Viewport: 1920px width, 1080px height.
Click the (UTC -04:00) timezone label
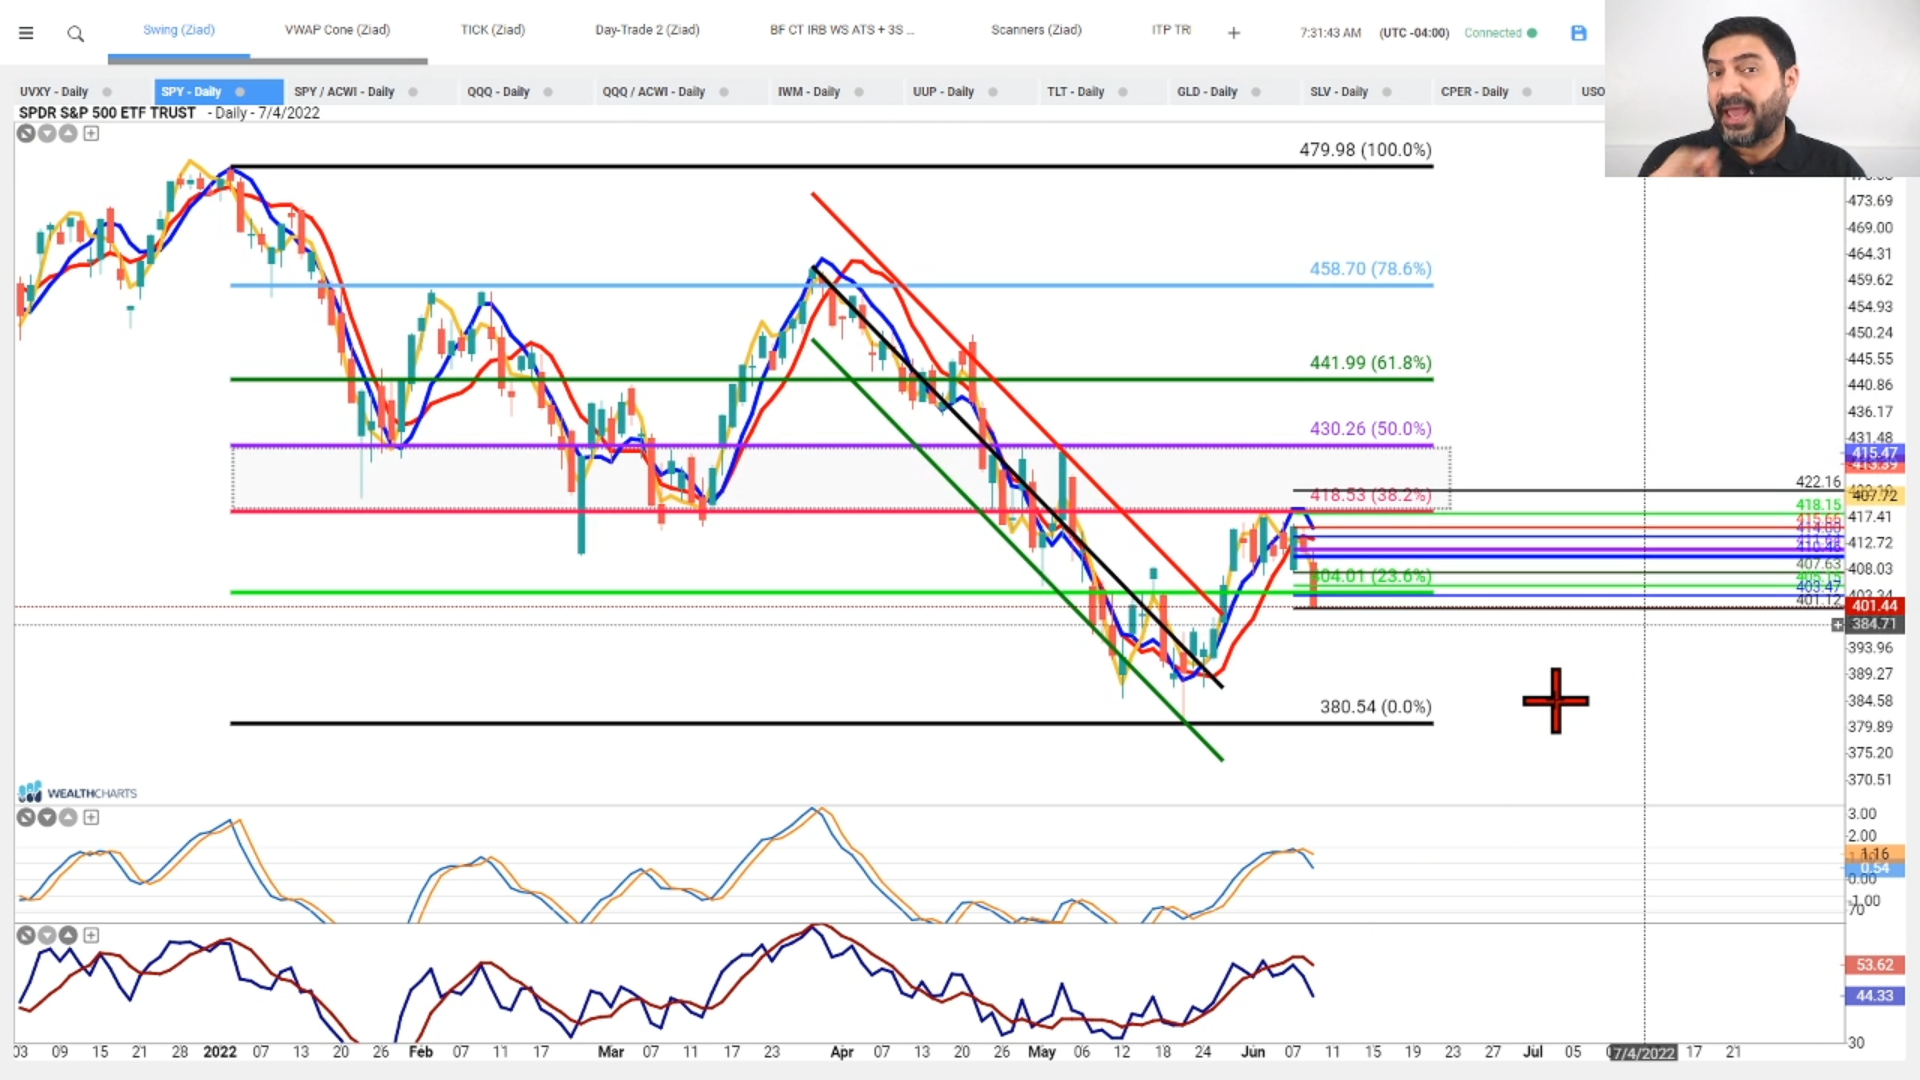1414,33
